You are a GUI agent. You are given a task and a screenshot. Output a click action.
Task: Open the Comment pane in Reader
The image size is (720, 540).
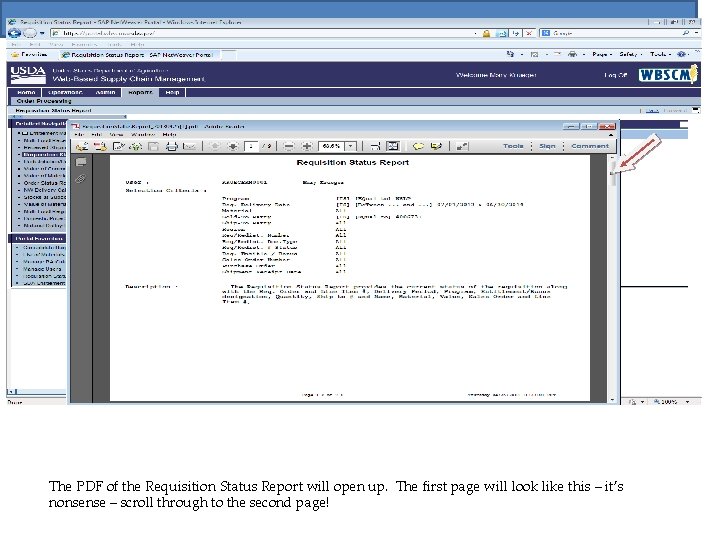[590, 146]
